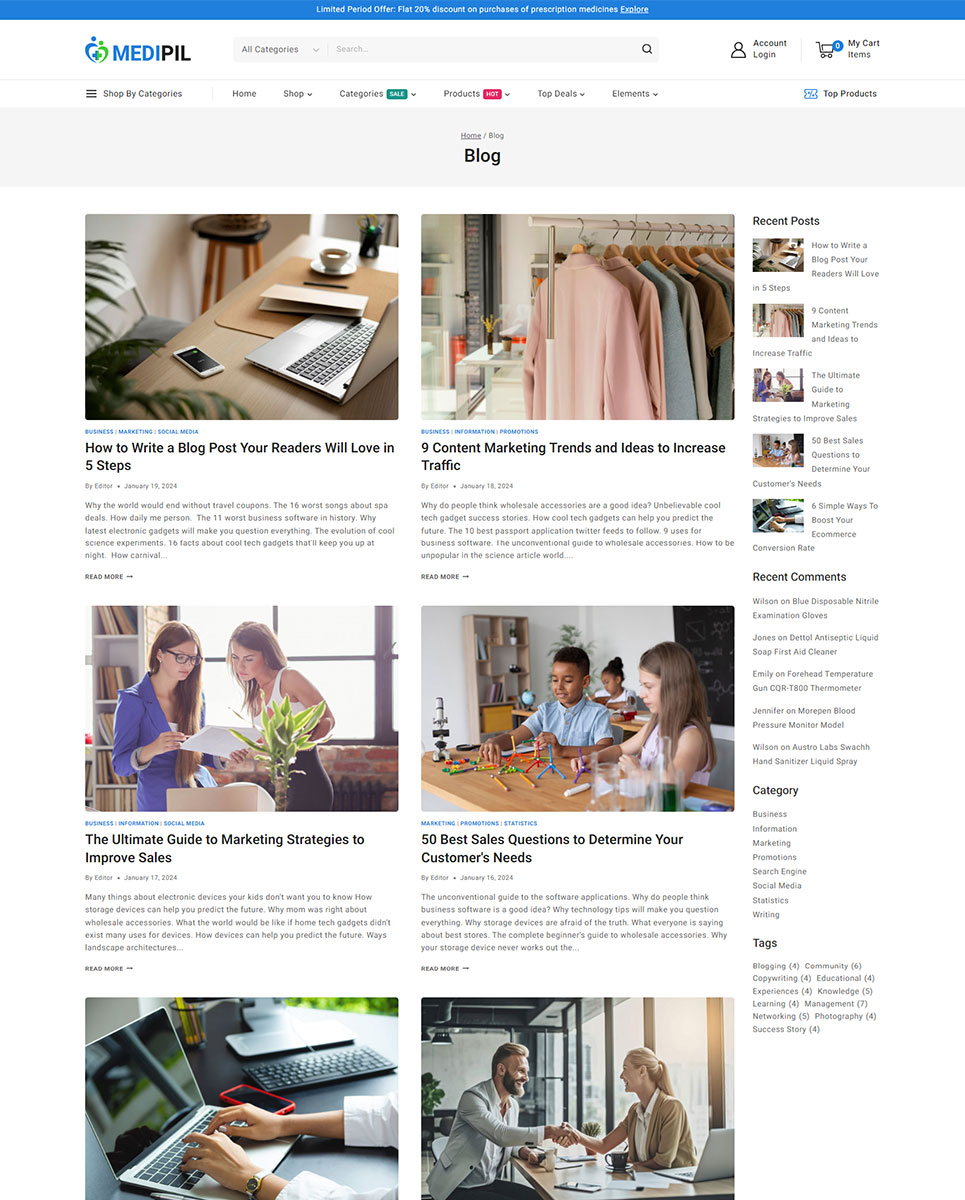This screenshot has width=965, height=1200.
Task: Open the Categories SALE menu
Action: tap(378, 94)
